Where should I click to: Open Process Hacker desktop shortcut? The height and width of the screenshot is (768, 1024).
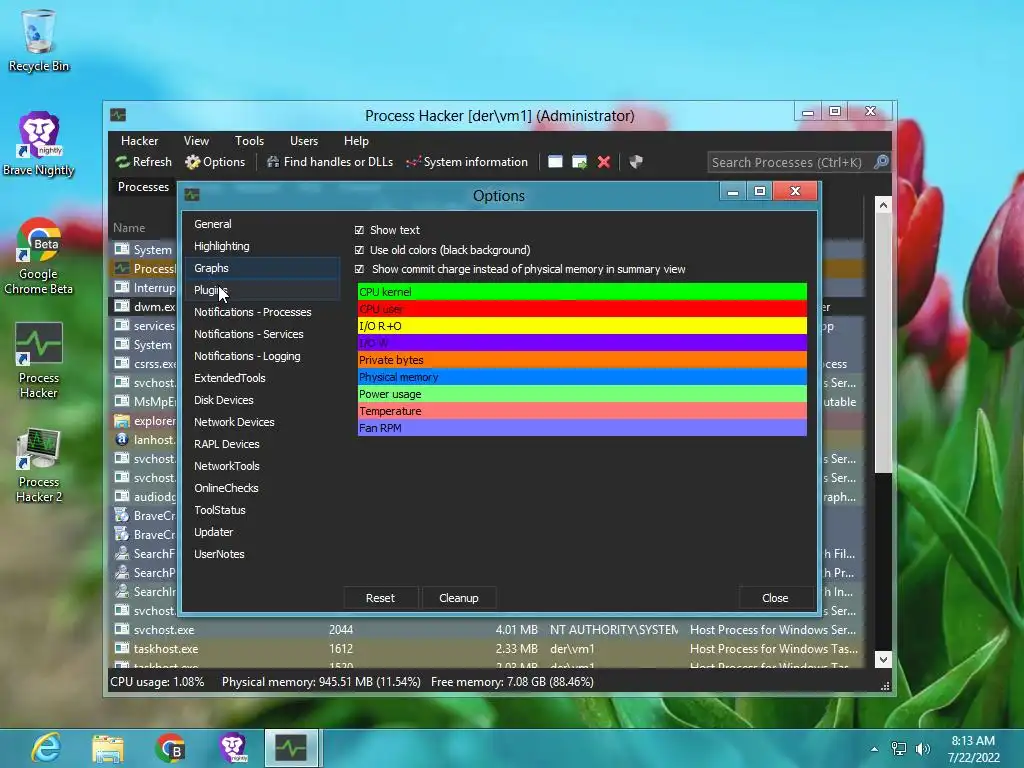39,360
